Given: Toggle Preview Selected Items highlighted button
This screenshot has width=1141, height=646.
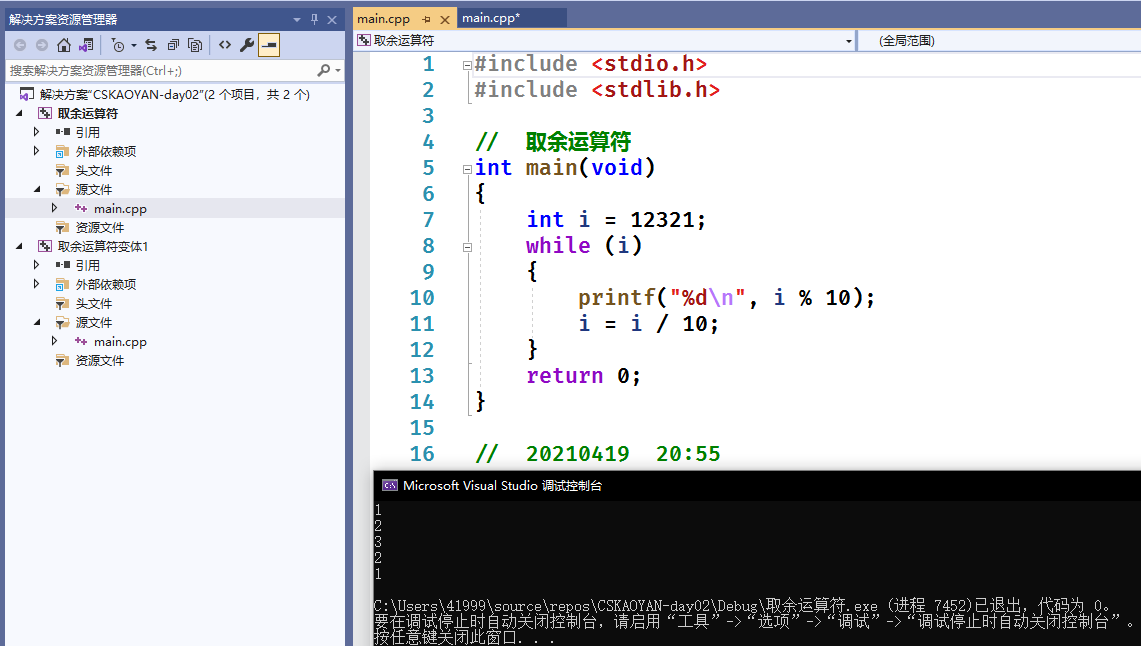Looking at the screenshot, I should [x=269, y=45].
